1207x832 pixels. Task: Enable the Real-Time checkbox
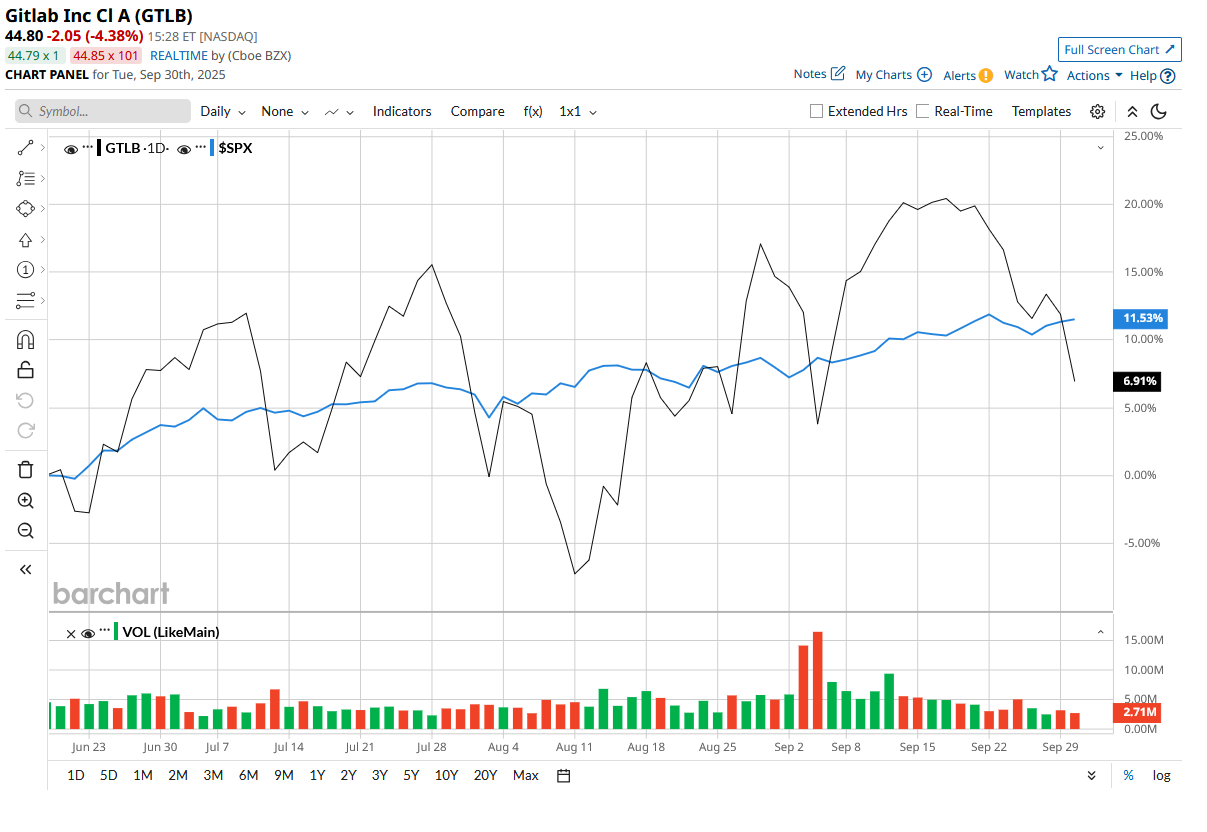point(923,111)
